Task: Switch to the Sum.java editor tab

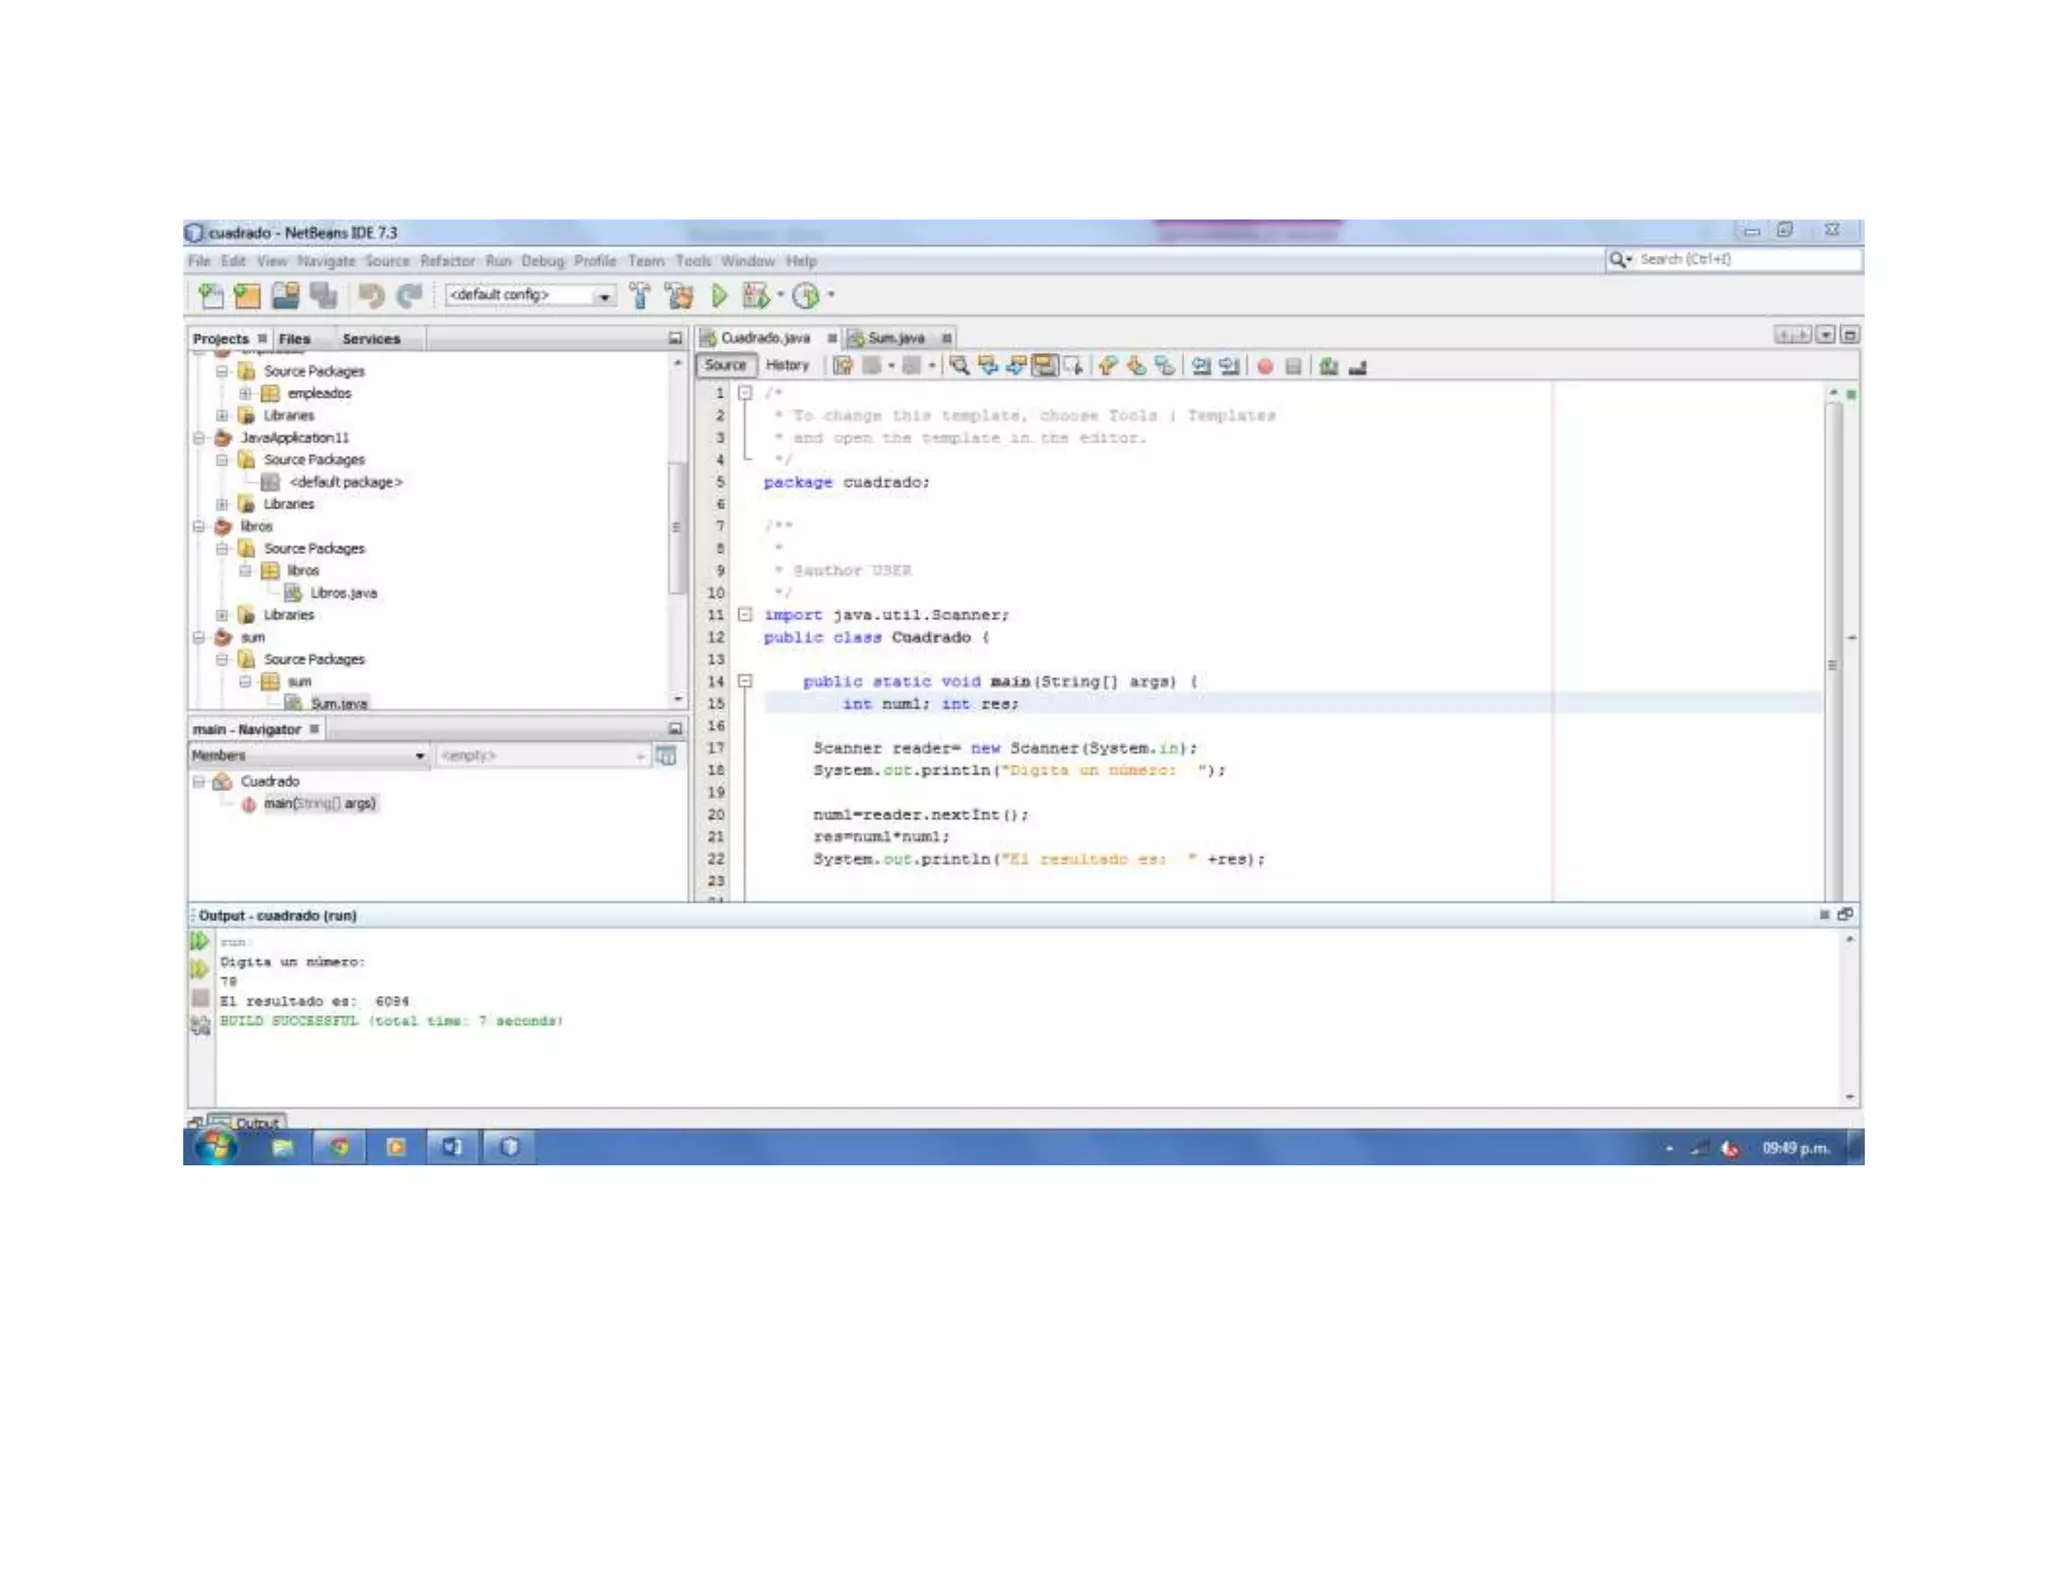Action: [x=895, y=338]
